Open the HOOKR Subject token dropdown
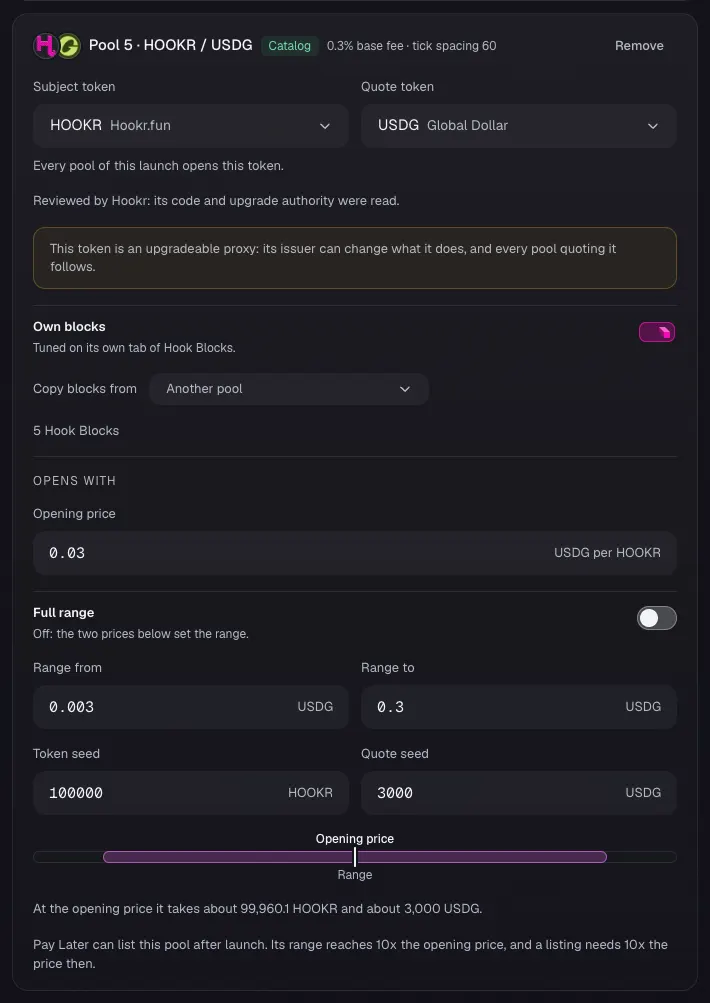Image resolution: width=710 pixels, height=1003 pixels. (x=191, y=126)
